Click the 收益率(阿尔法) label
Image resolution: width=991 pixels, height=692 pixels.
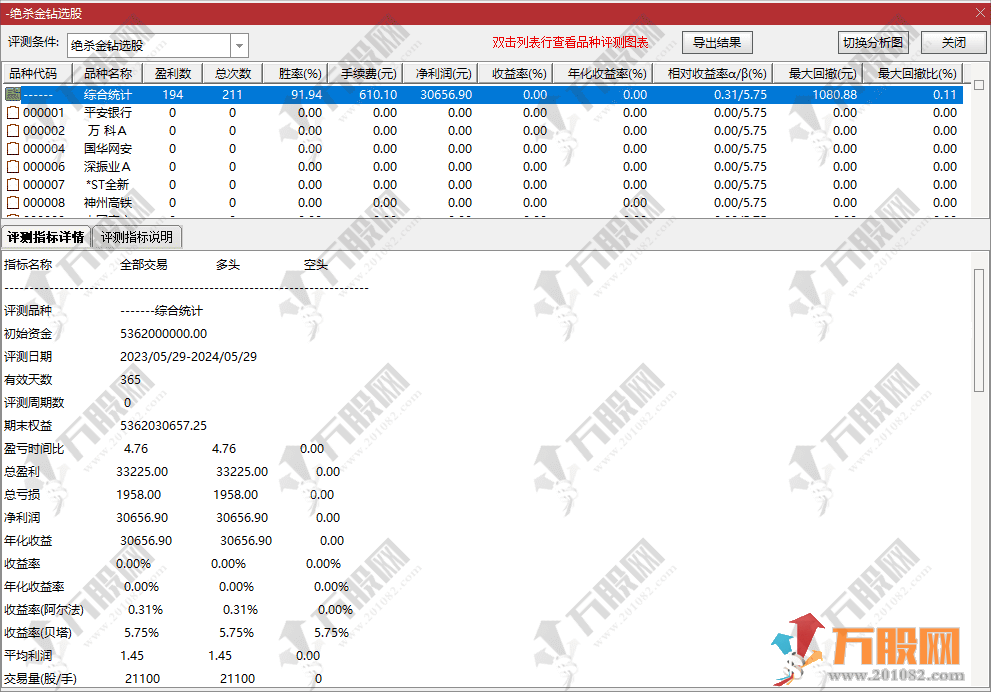tap(44, 610)
